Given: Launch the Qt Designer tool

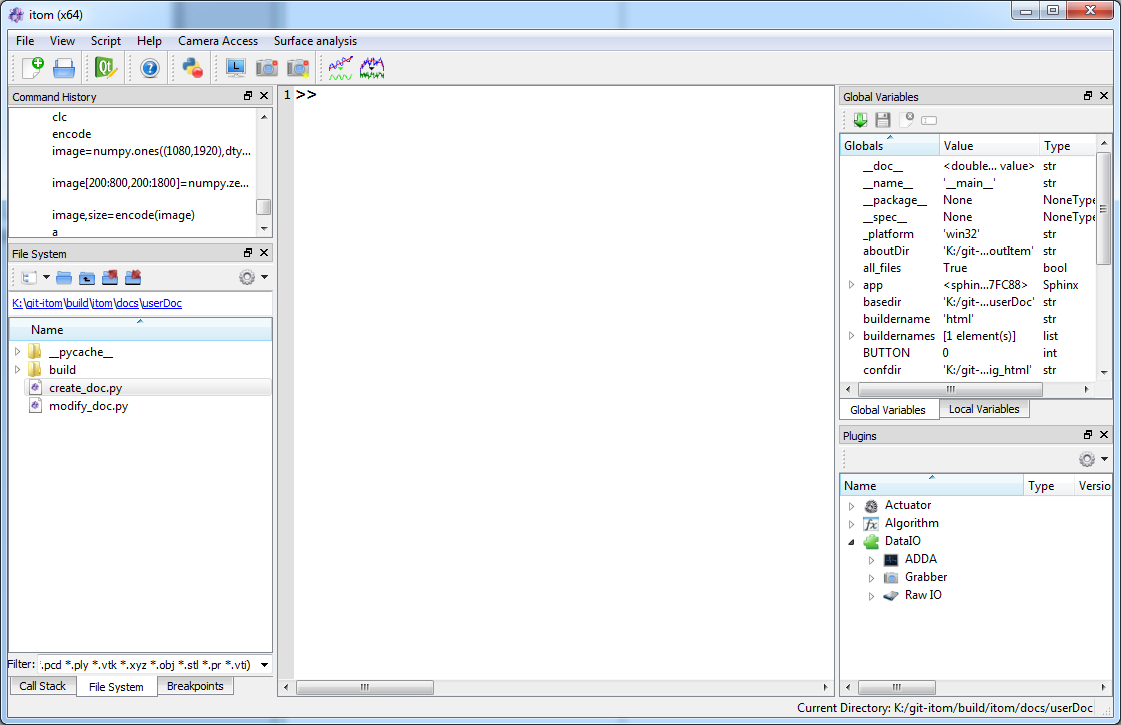Looking at the screenshot, I should pos(105,68).
